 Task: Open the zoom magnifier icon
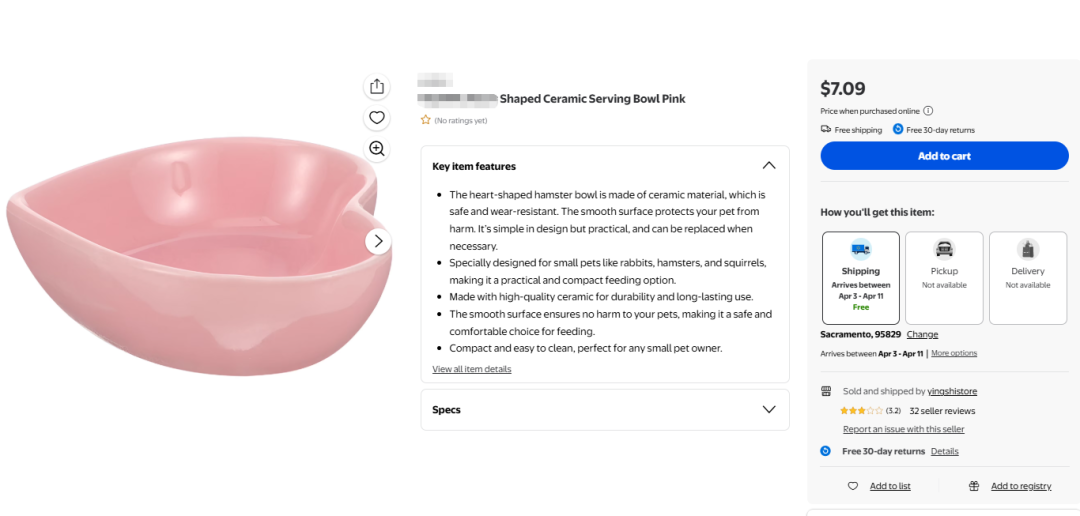[x=377, y=149]
